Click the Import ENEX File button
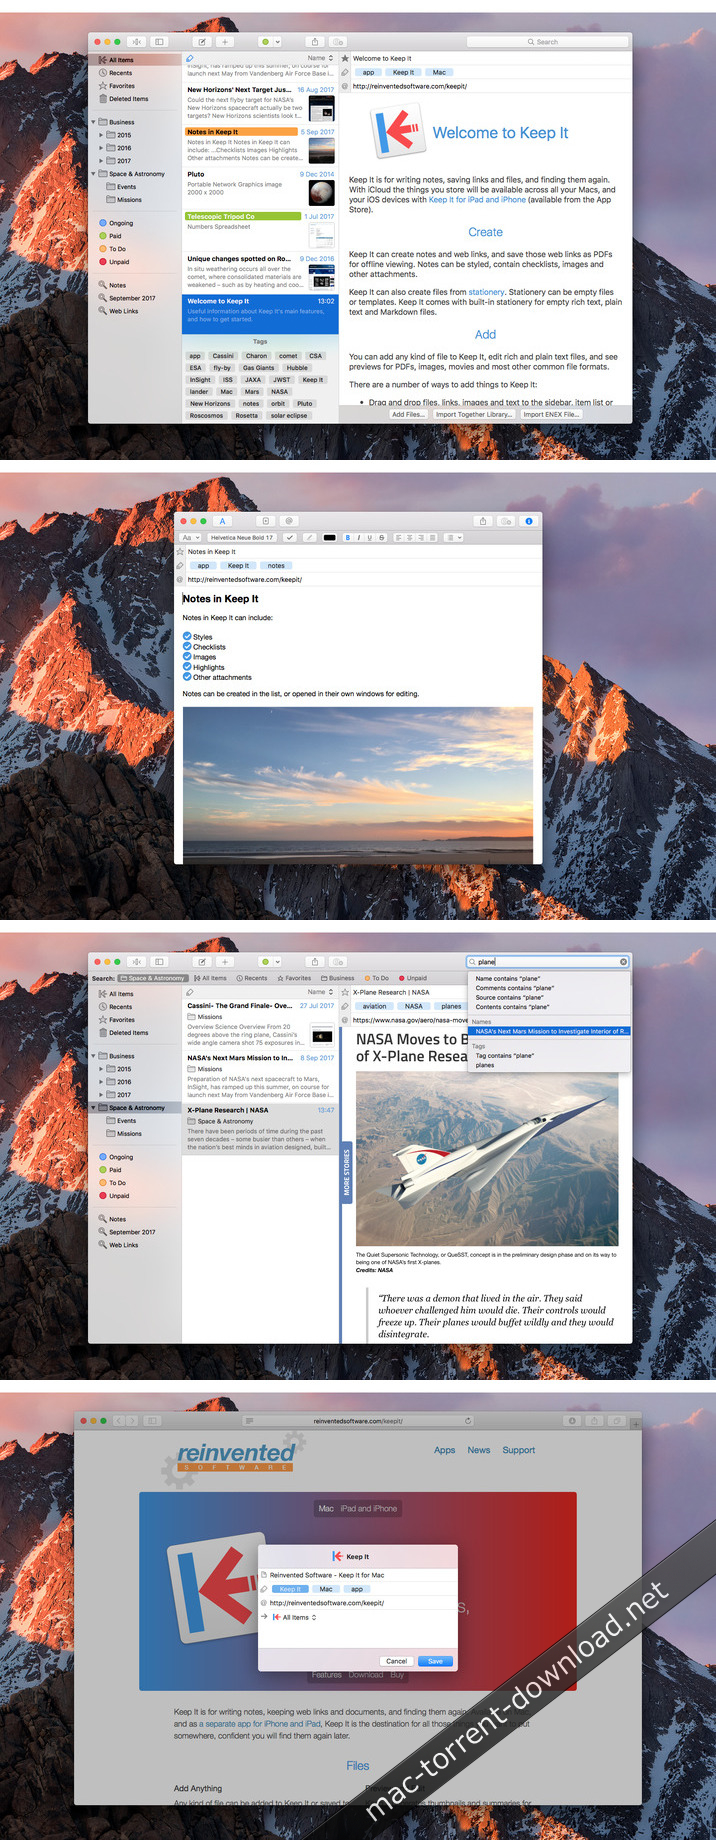This screenshot has width=716, height=1840. (x=550, y=414)
